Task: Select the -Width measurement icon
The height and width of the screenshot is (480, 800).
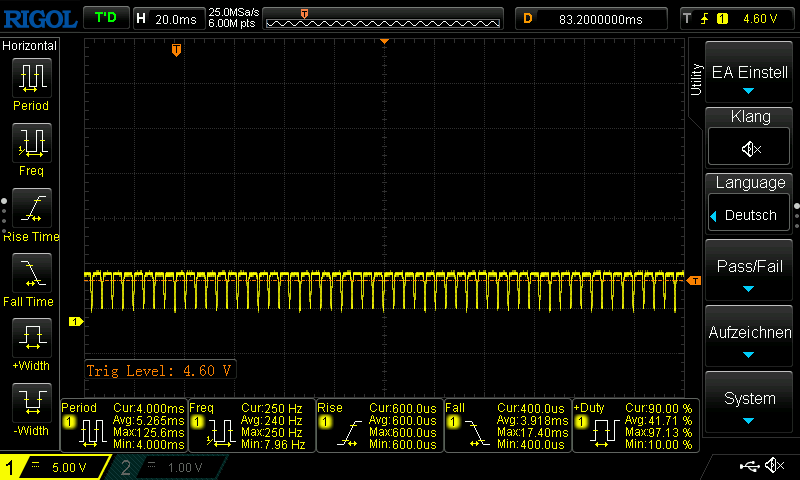Action: [30, 404]
